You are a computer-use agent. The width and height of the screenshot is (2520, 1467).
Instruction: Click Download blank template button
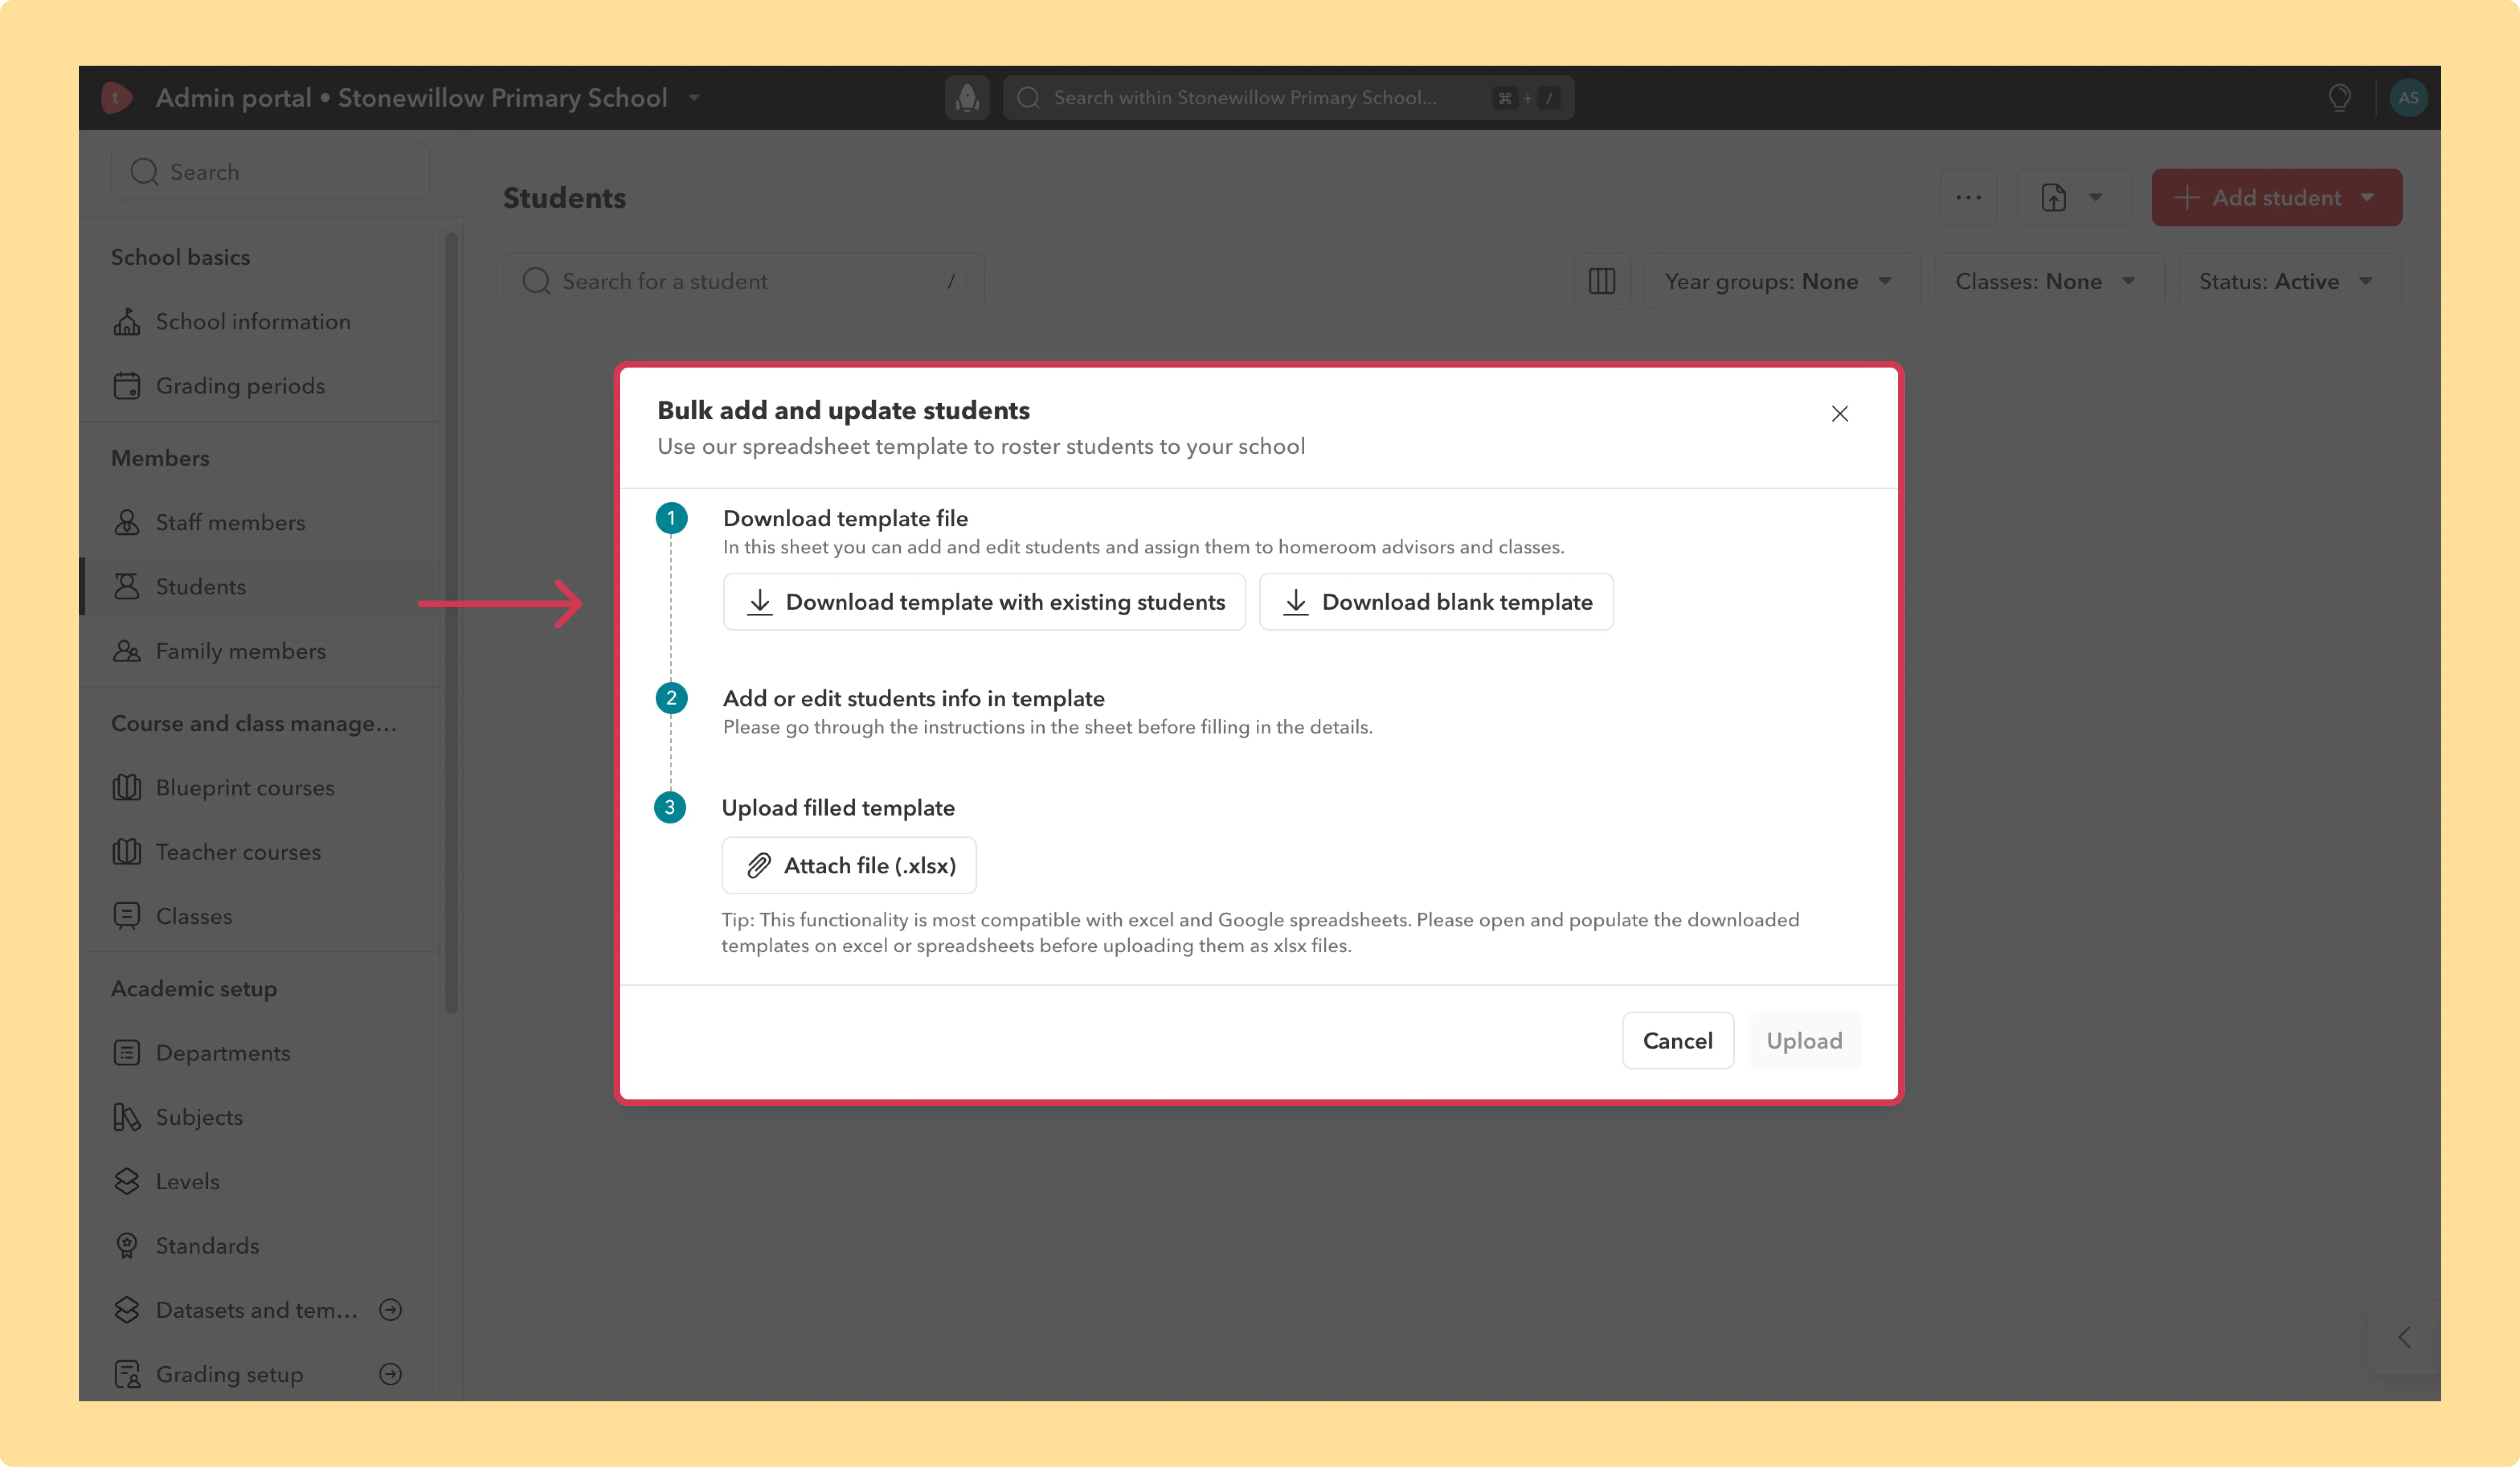click(x=1436, y=602)
